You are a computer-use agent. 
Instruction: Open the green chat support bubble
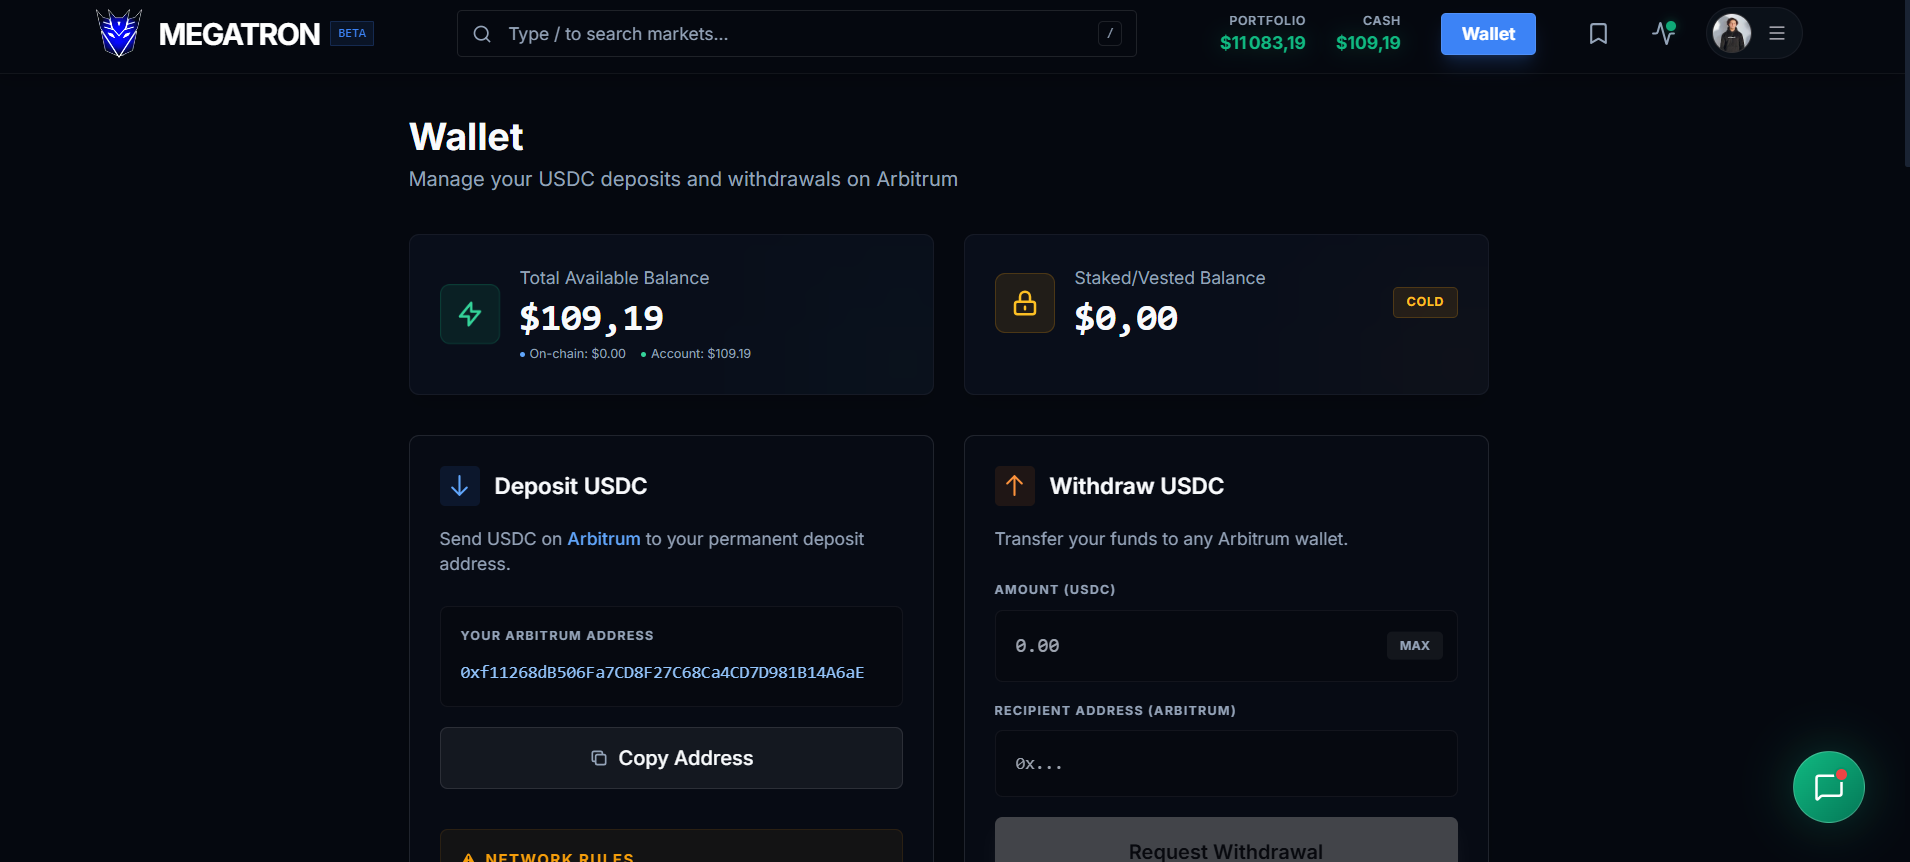pyautogui.click(x=1829, y=787)
